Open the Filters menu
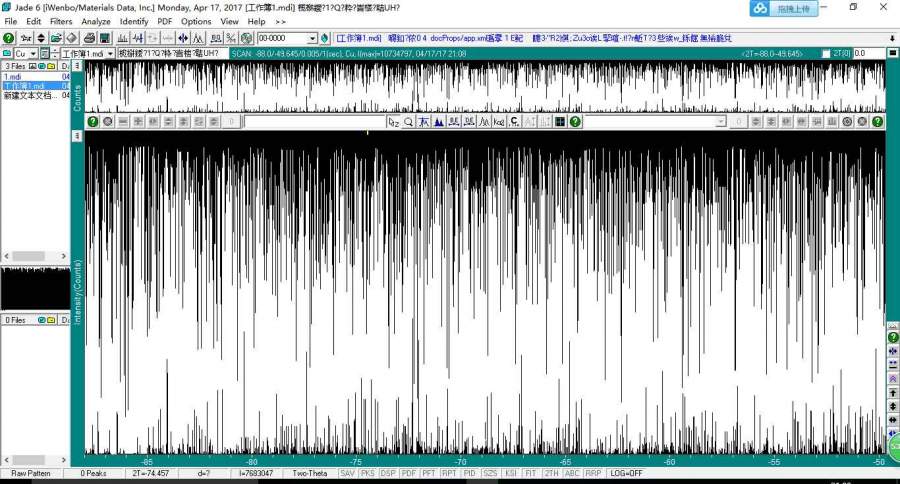The image size is (900, 484). tap(61, 21)
